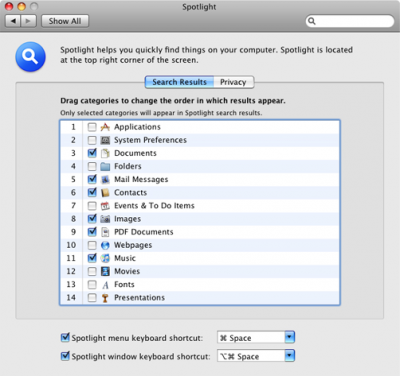The width and height of the screenshot is (400, 376).
Task: Click the Music iTunes icon
Action: (105, 258)
